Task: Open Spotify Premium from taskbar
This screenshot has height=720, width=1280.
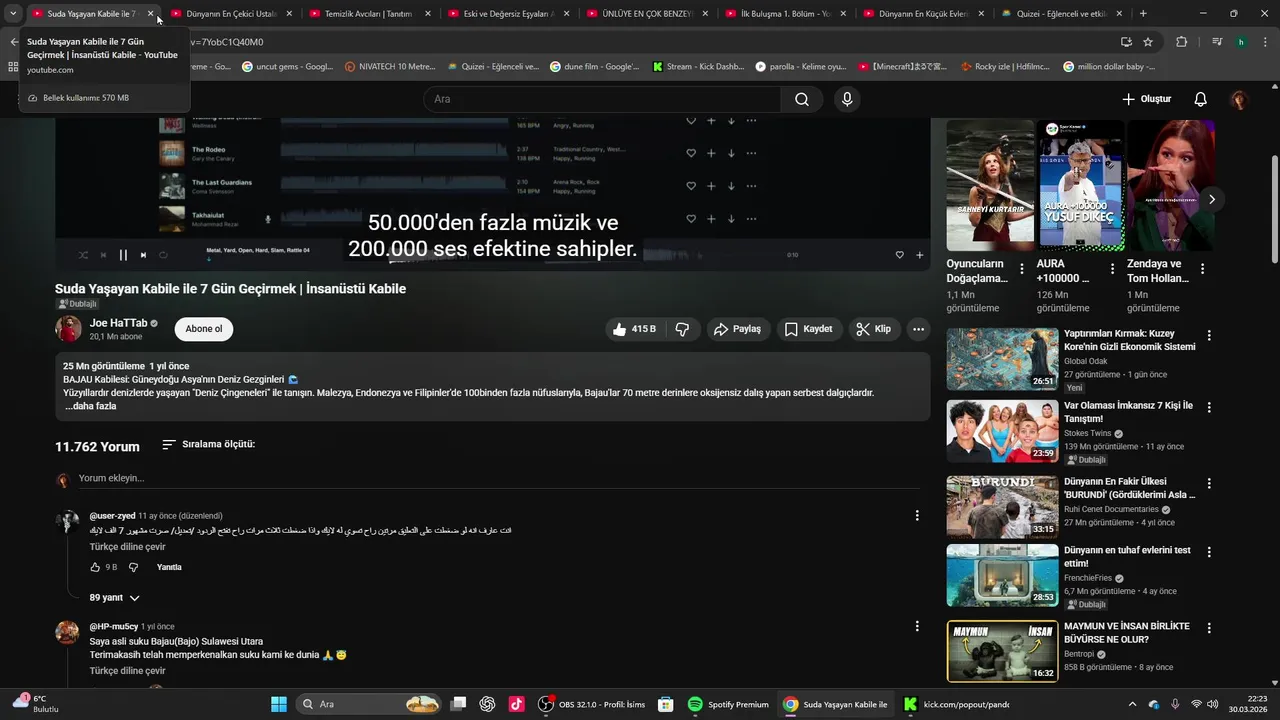Action: [729, 704]
